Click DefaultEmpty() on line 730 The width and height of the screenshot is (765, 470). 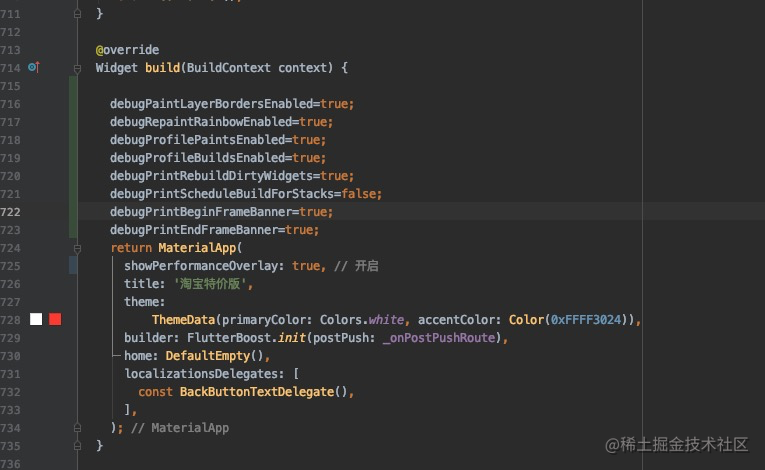click(214, 356)
